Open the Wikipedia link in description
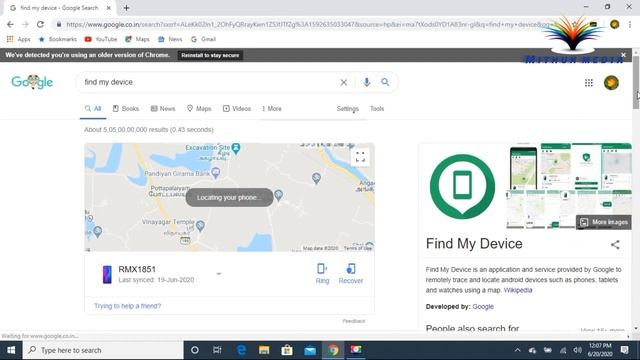 pyautogui.click(x=518, y=290)
